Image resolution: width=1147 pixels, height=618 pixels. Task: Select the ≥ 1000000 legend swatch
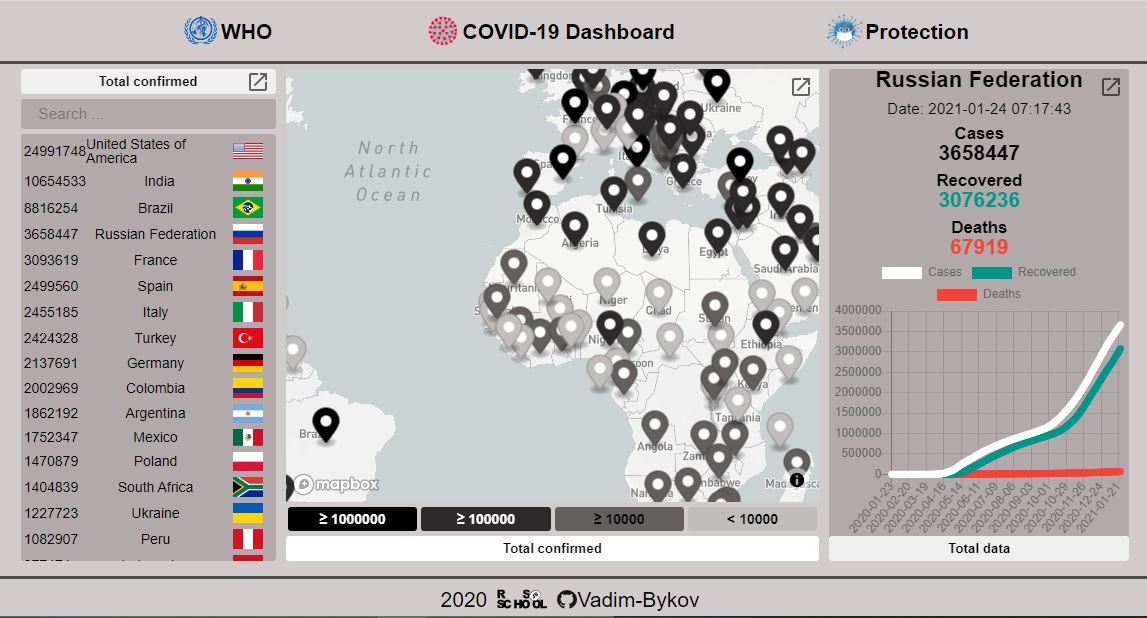tap(351, 519)
